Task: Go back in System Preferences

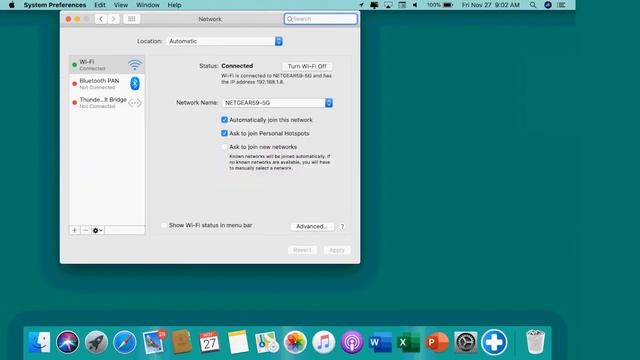Action: coord(101,19)
